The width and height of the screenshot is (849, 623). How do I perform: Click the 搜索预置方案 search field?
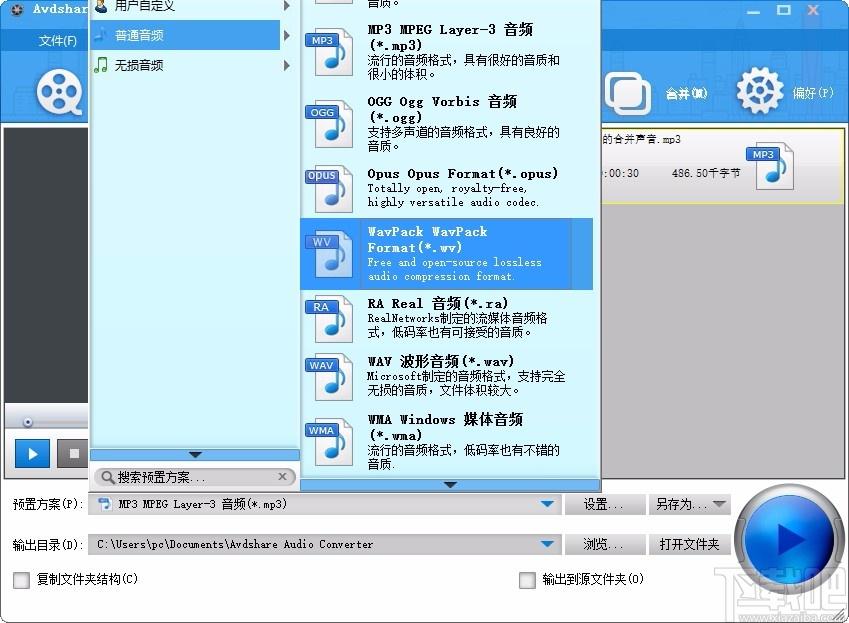[194, 477]
